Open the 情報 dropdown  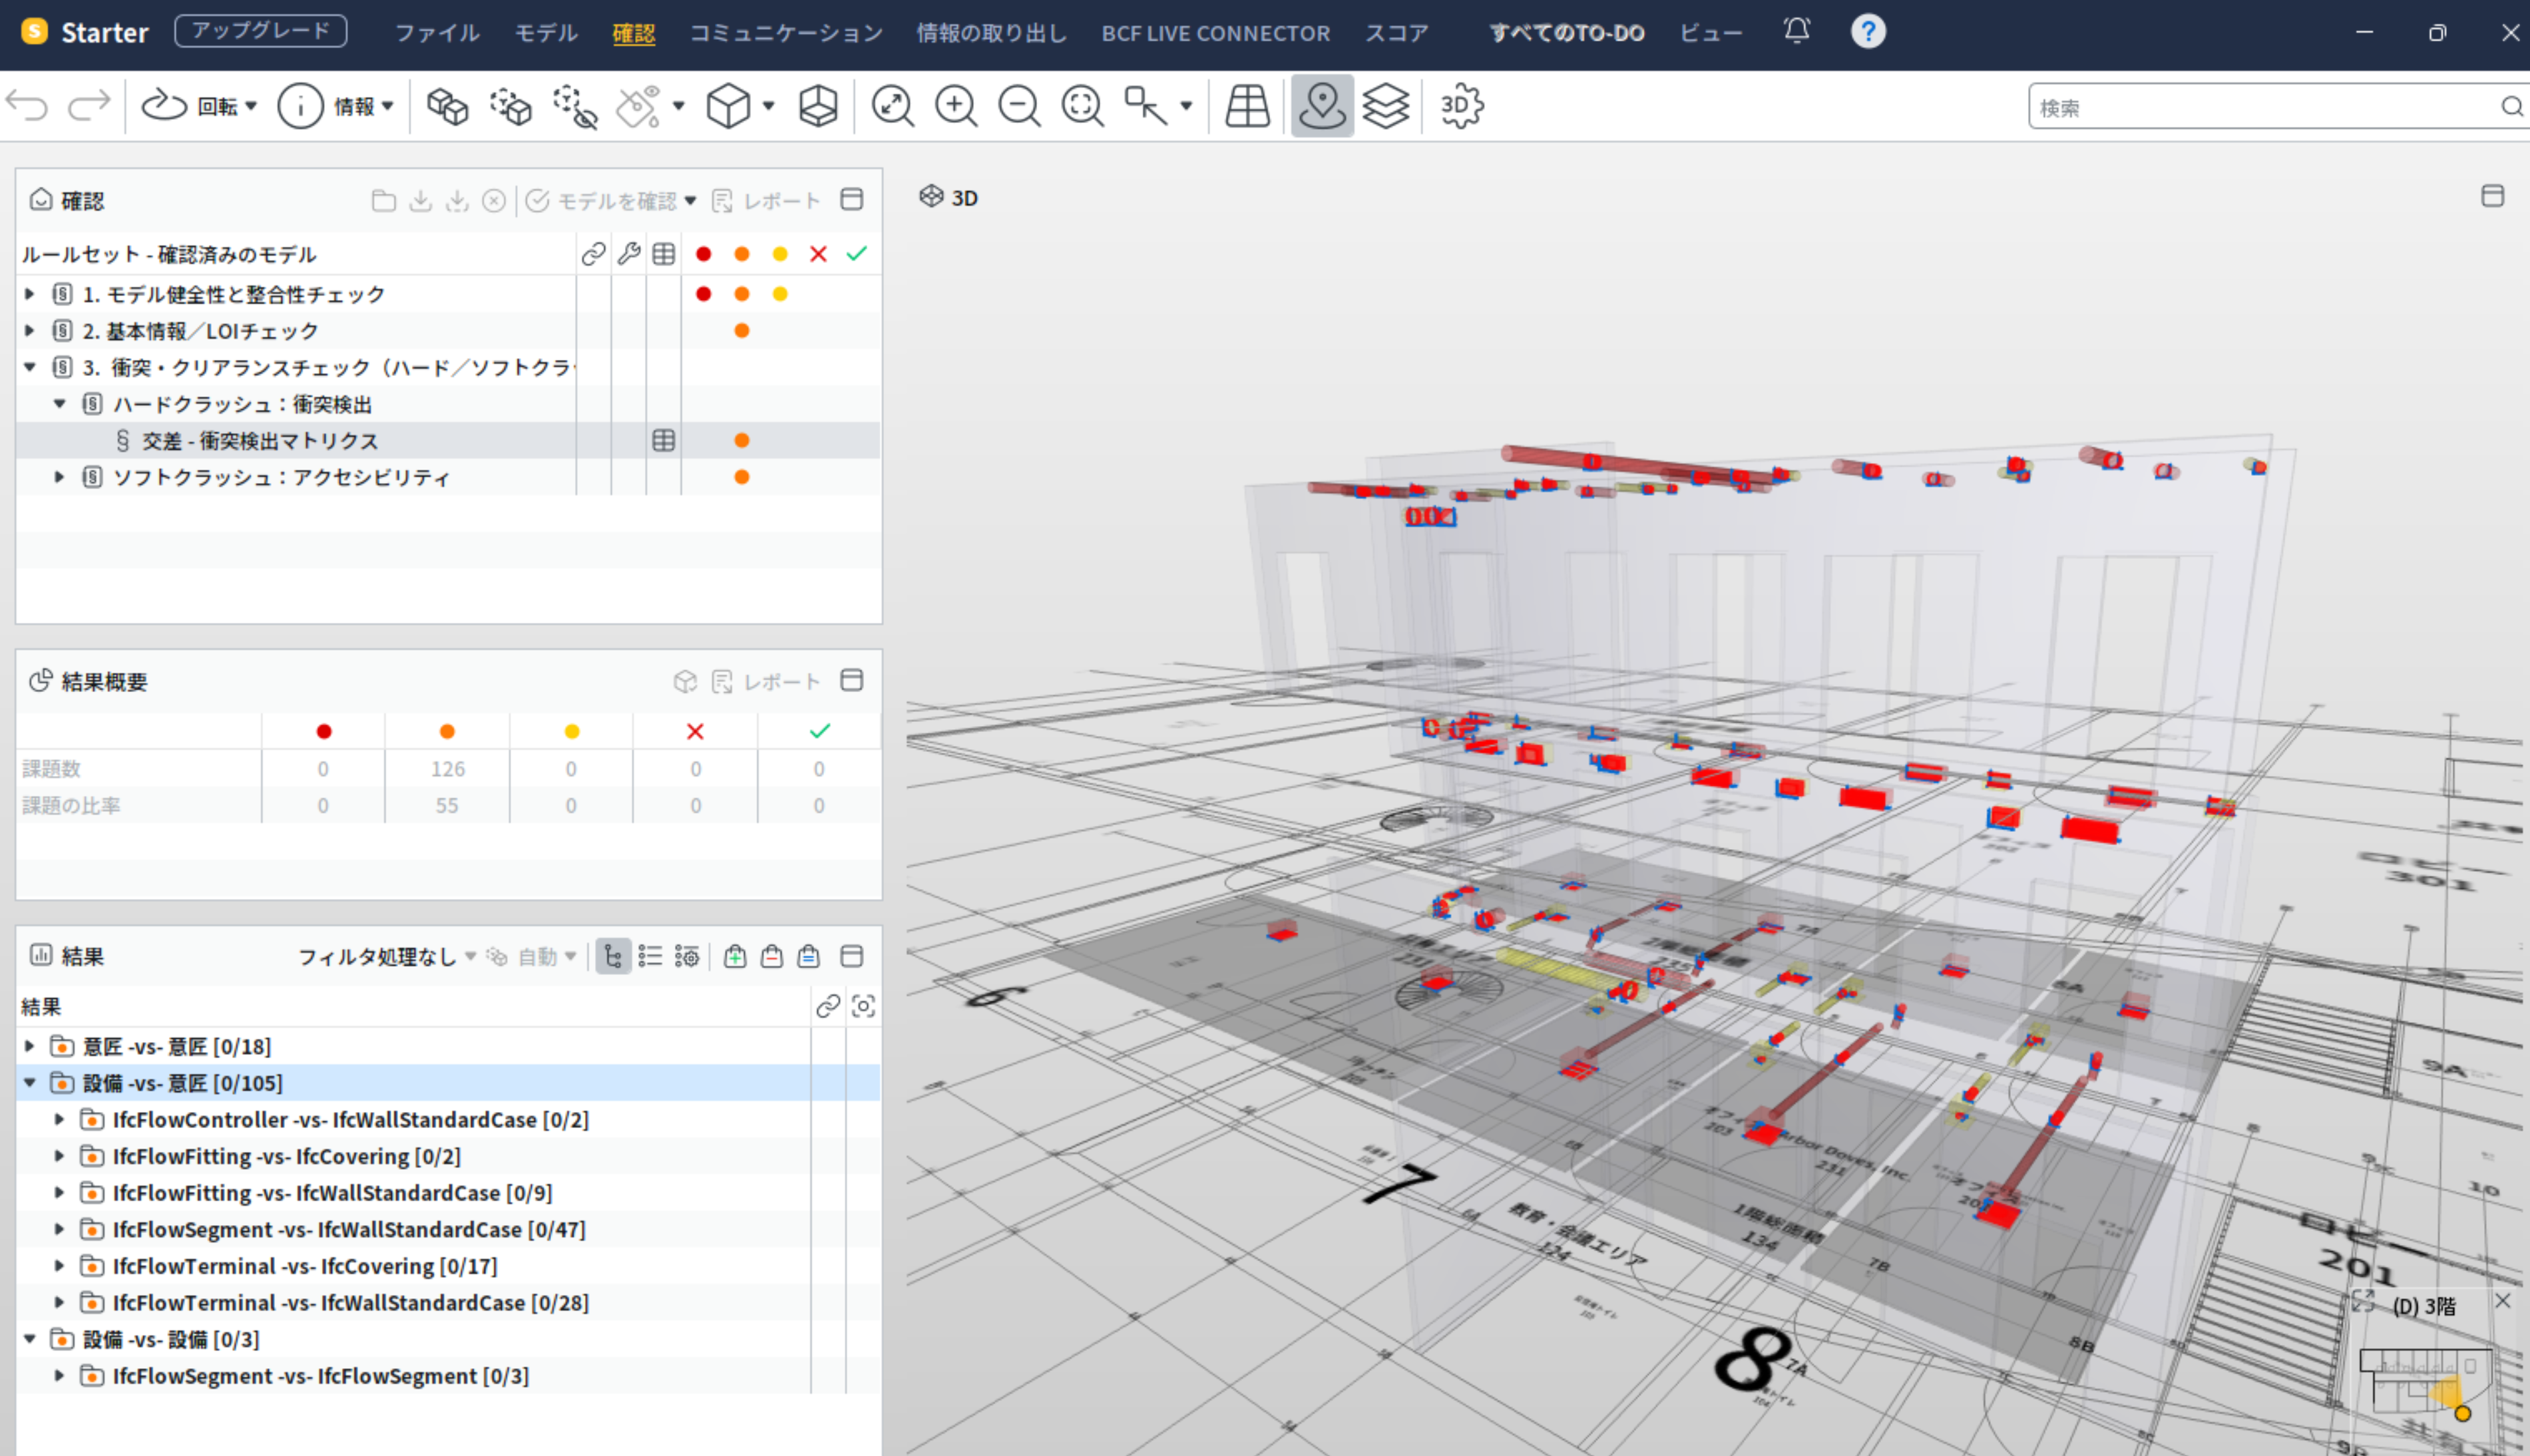336,106
